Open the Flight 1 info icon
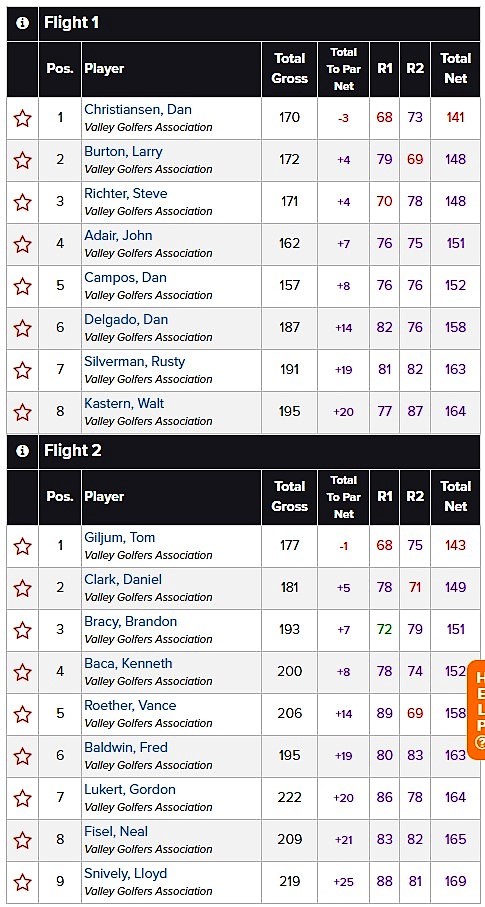485x907 pixels. [x=22, y=23]
